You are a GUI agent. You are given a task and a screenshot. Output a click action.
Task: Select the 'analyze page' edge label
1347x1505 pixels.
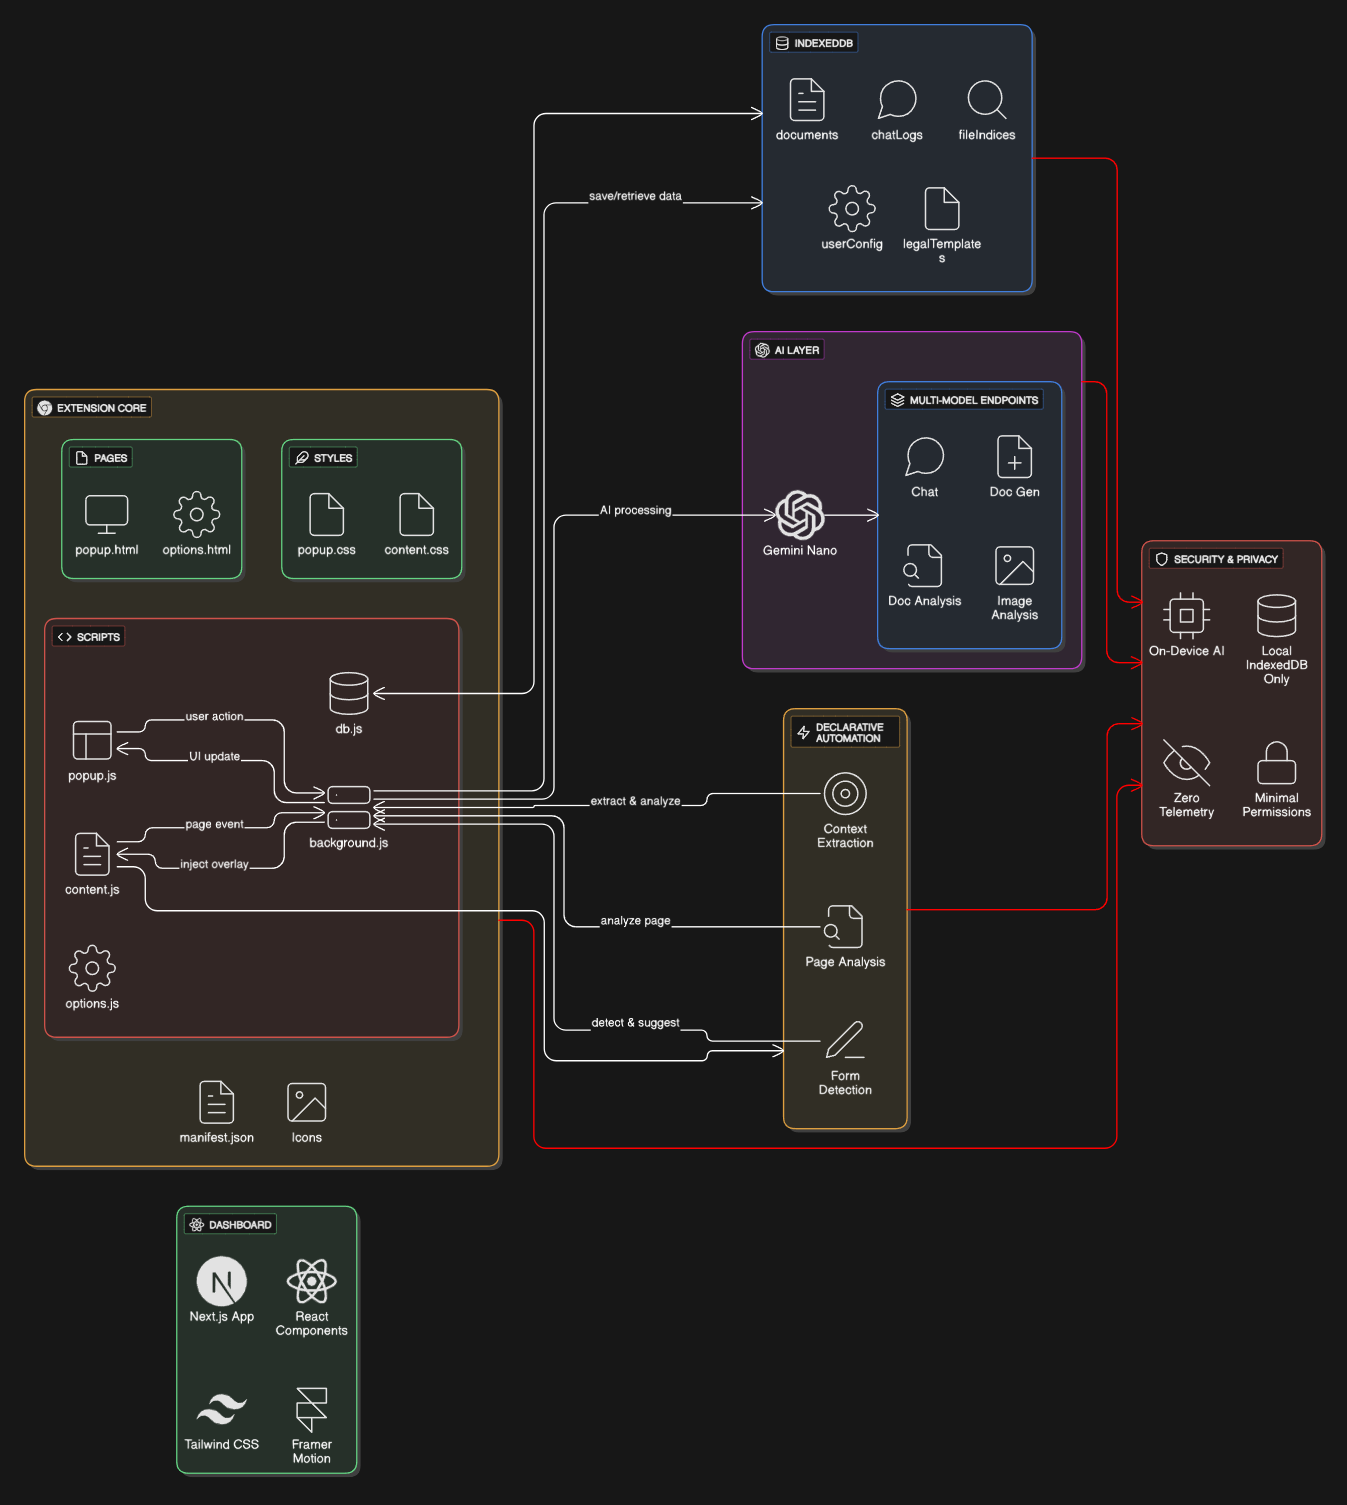click(635, 921)
